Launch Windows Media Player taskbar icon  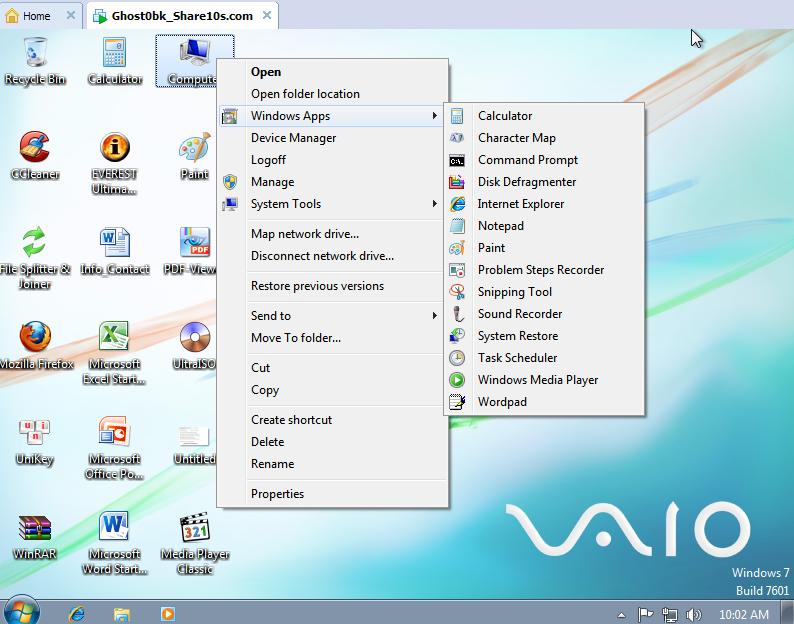pos(168,614)
